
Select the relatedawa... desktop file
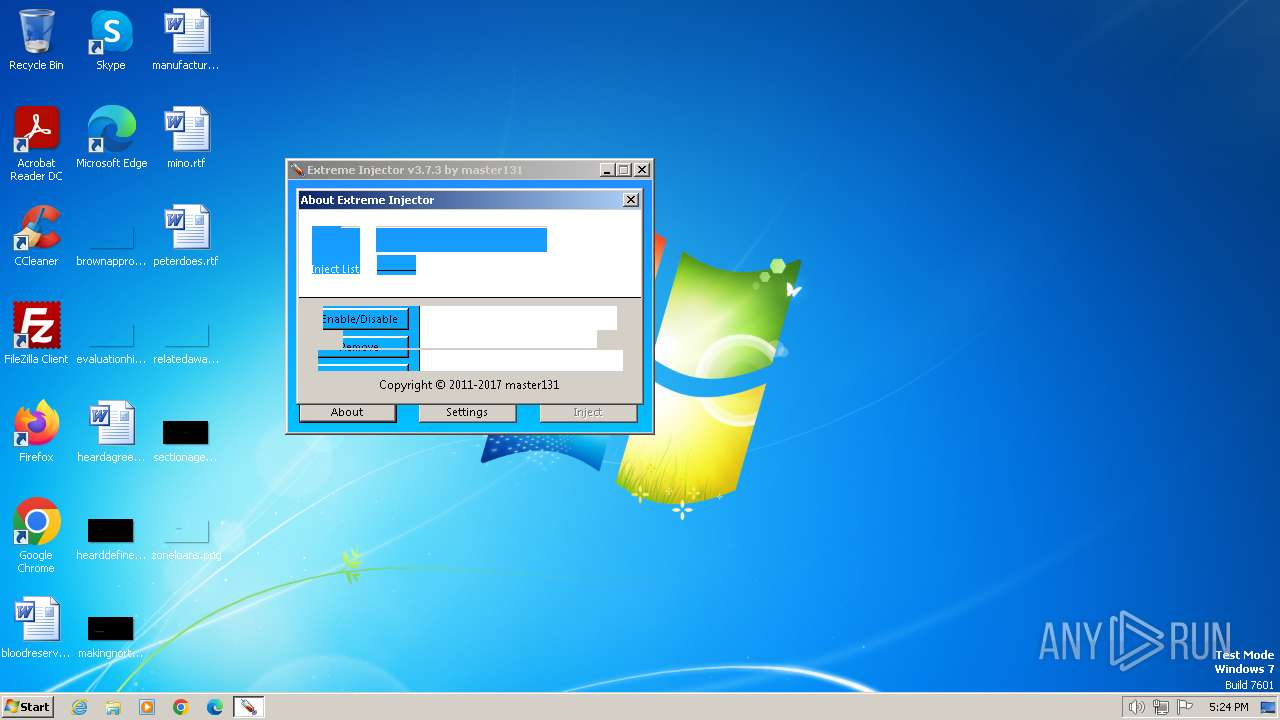point(186,341)
